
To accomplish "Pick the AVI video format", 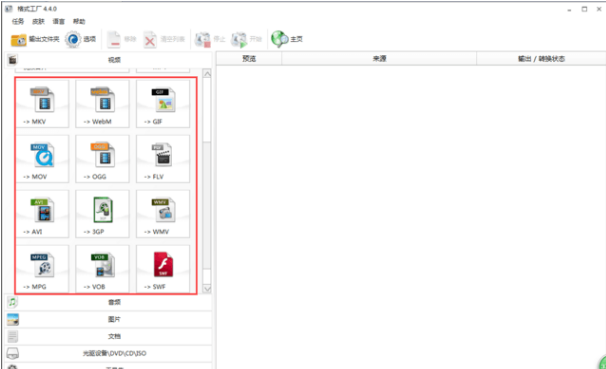I will click(x=42, y=214).
